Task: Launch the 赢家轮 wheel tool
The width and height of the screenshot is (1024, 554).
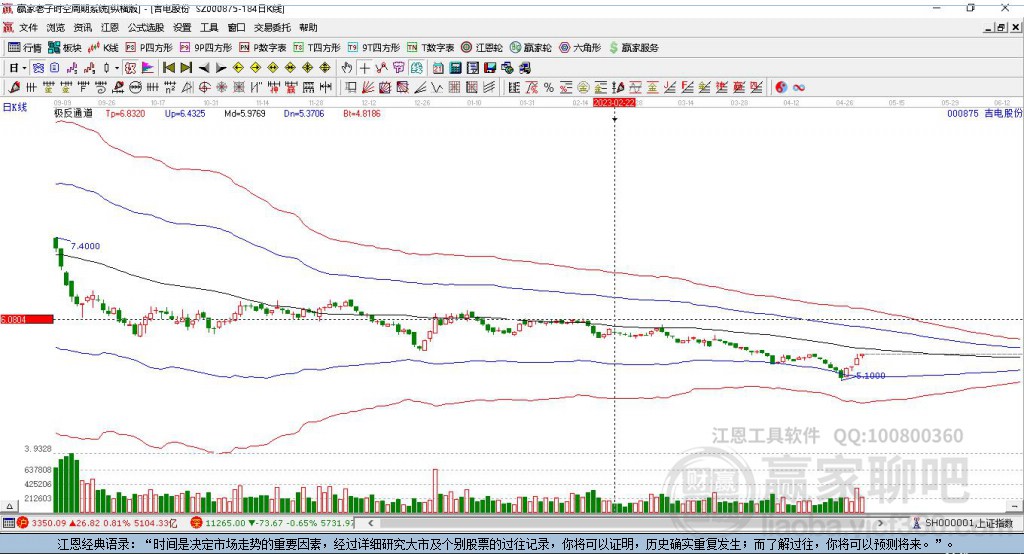Action: coord(530,48)
